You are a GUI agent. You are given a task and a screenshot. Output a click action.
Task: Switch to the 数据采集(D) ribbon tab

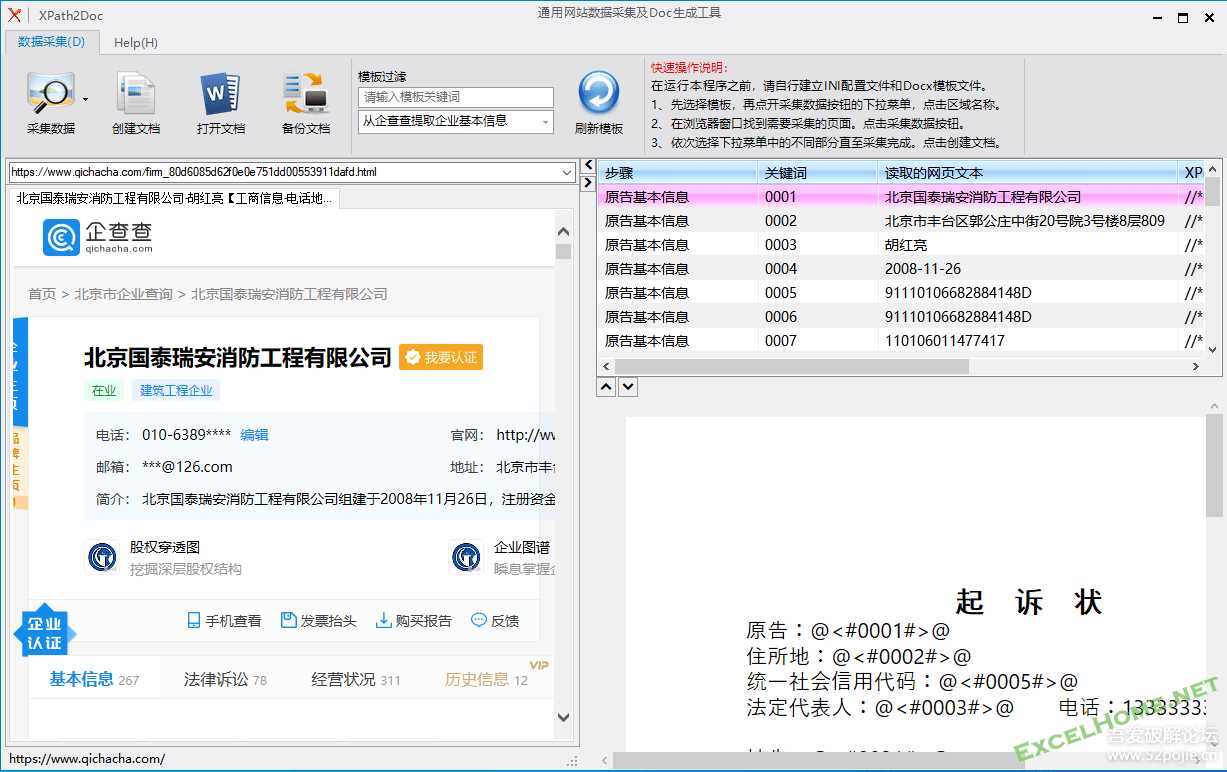coord(52,42)
